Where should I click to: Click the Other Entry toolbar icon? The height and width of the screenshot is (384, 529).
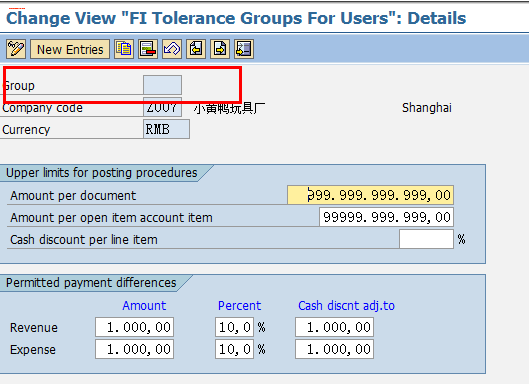tap(244, 49)
